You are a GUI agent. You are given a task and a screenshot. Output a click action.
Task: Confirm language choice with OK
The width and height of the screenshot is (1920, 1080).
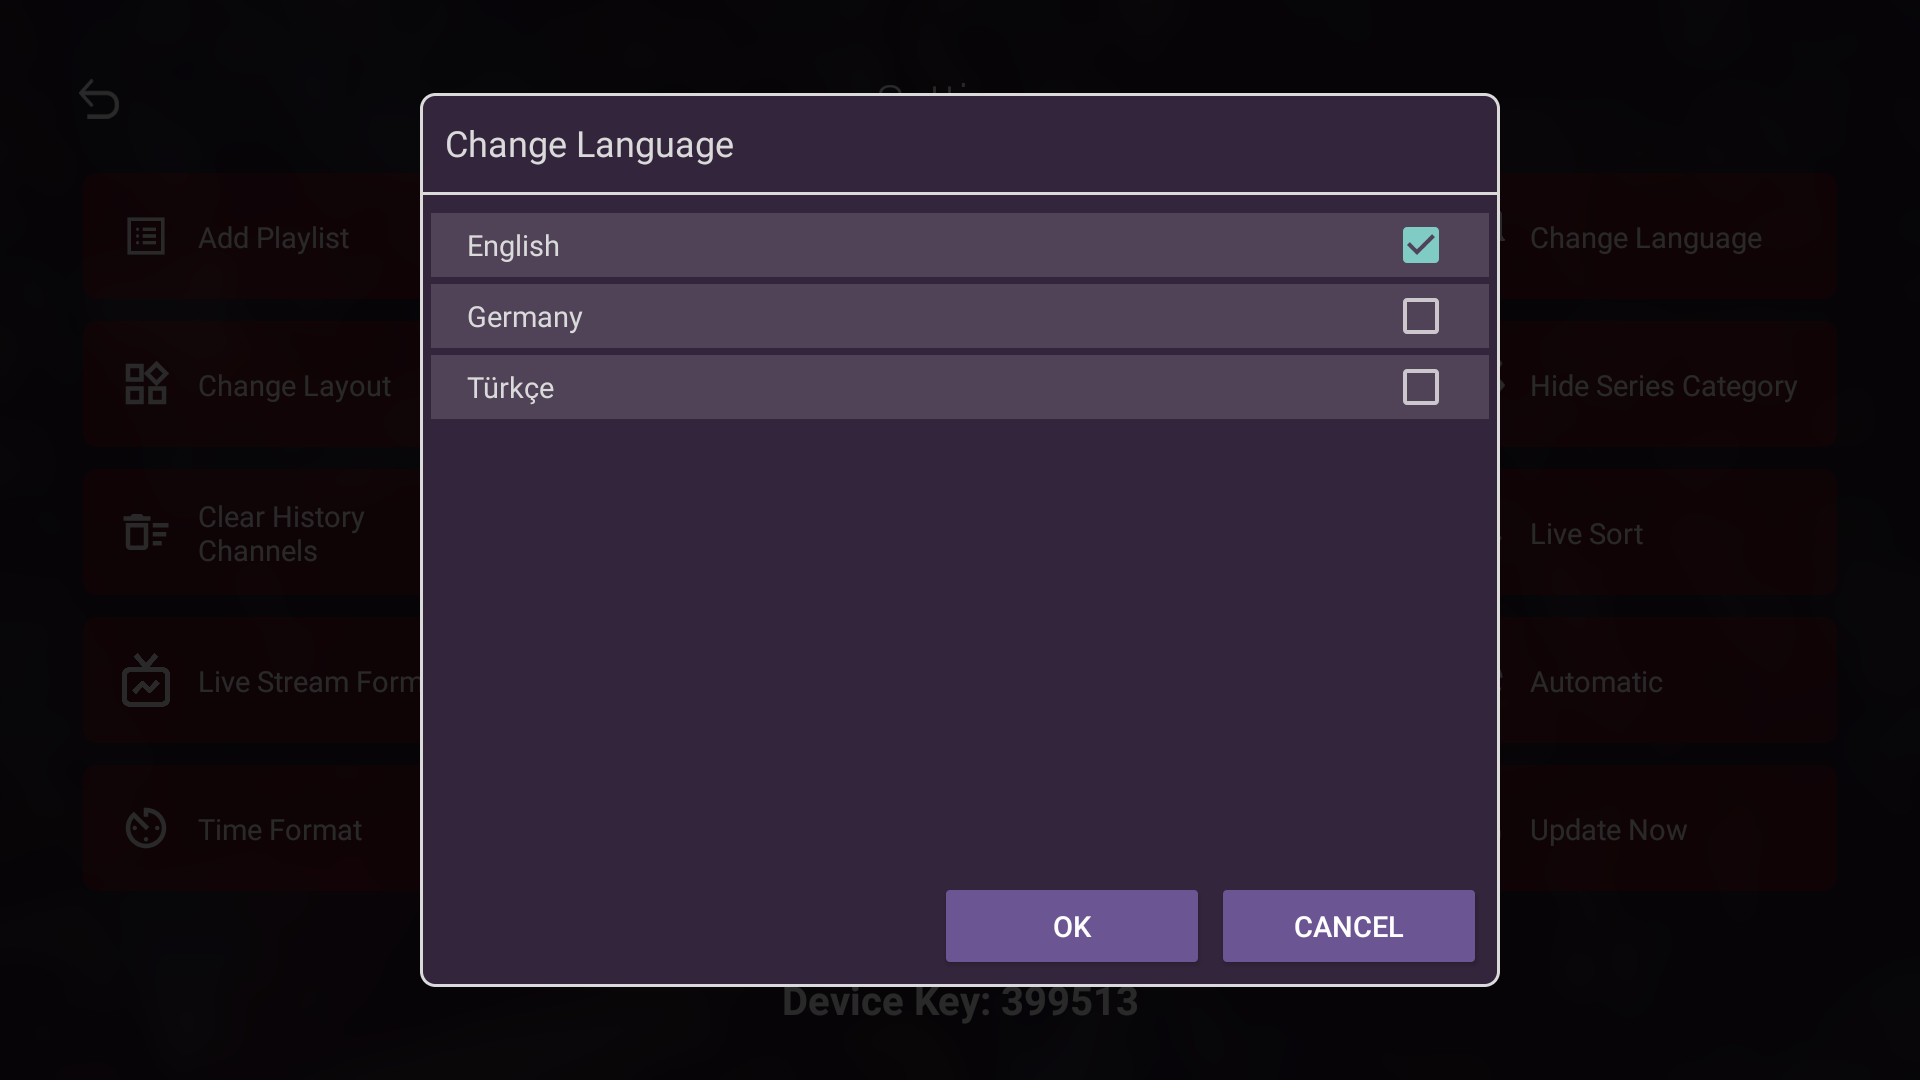point(1070,926)
